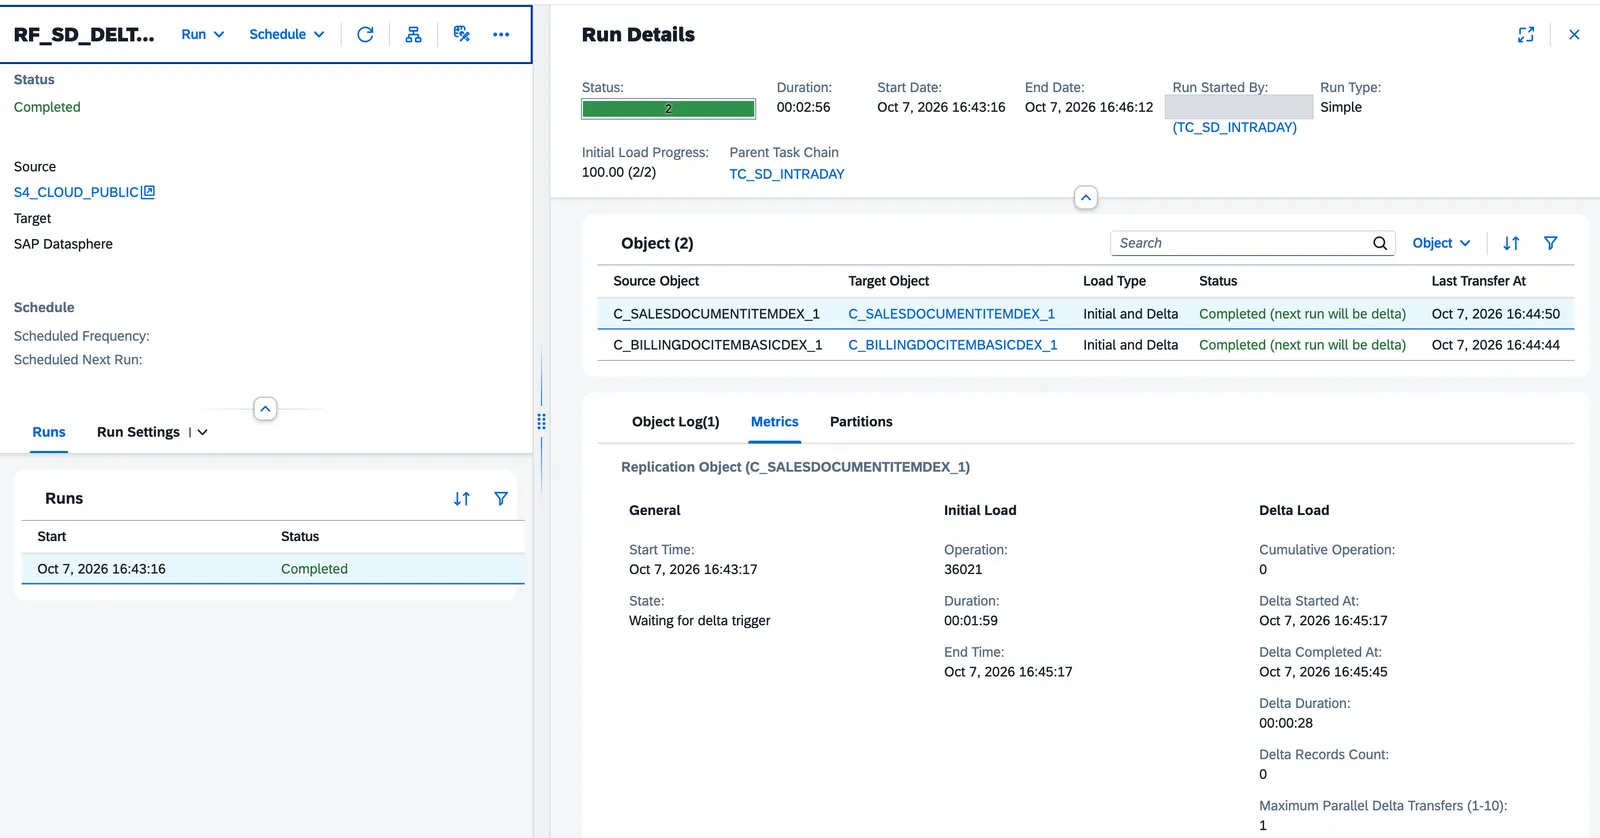Click the Source Object column header
The image size is (1600, 838).
coord(656,281)
